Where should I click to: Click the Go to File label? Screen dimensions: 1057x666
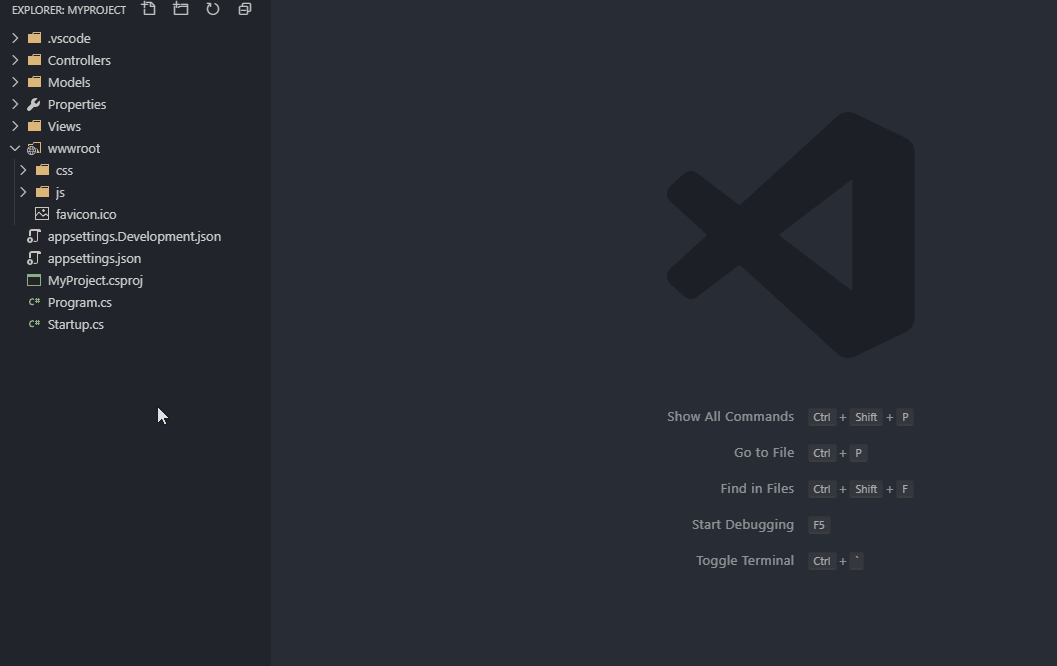(x=764, y=453)
